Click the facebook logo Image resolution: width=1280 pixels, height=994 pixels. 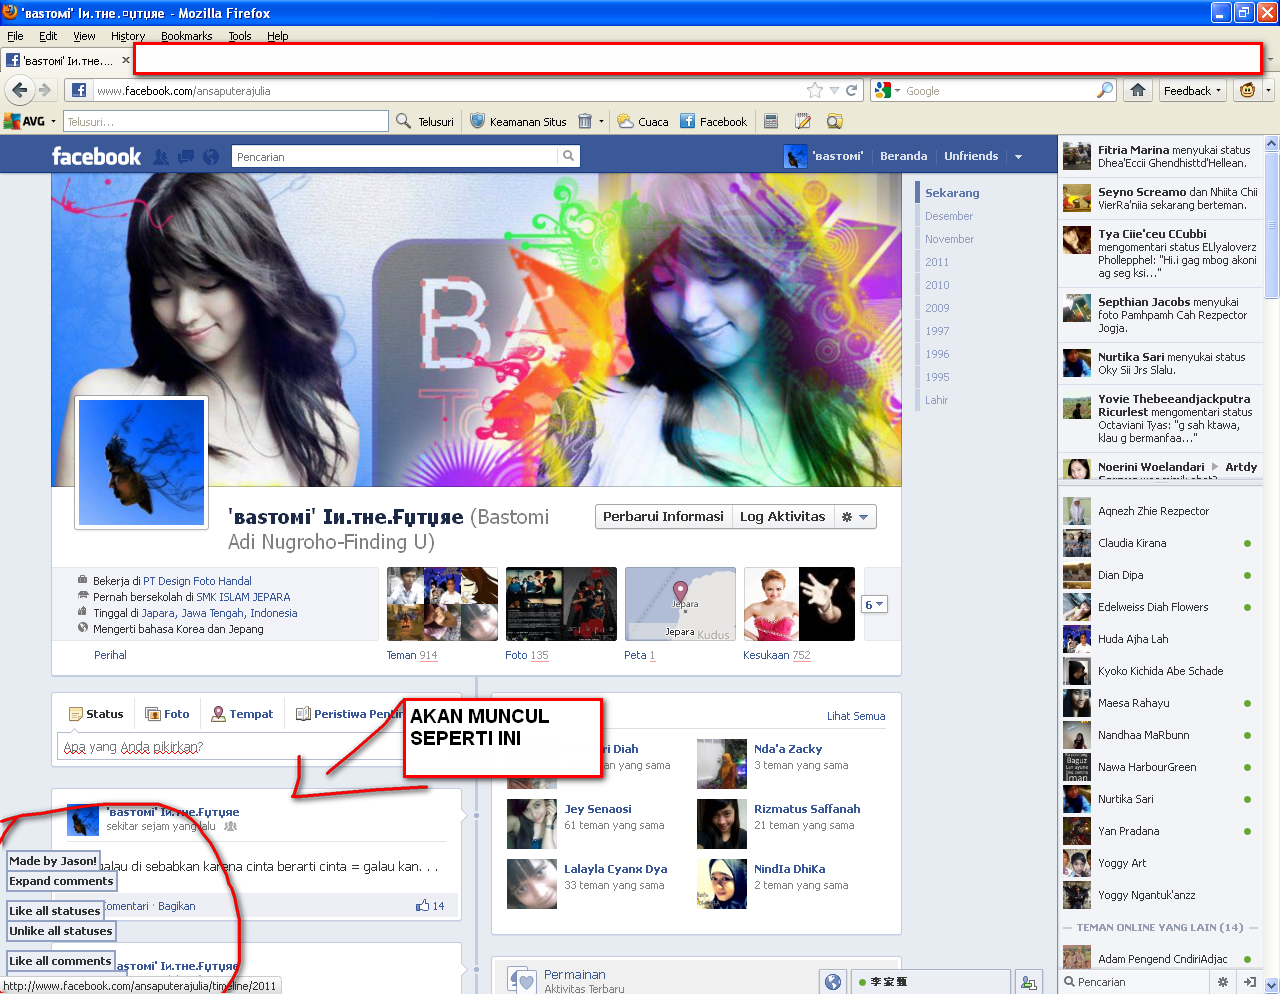[96, 156]
